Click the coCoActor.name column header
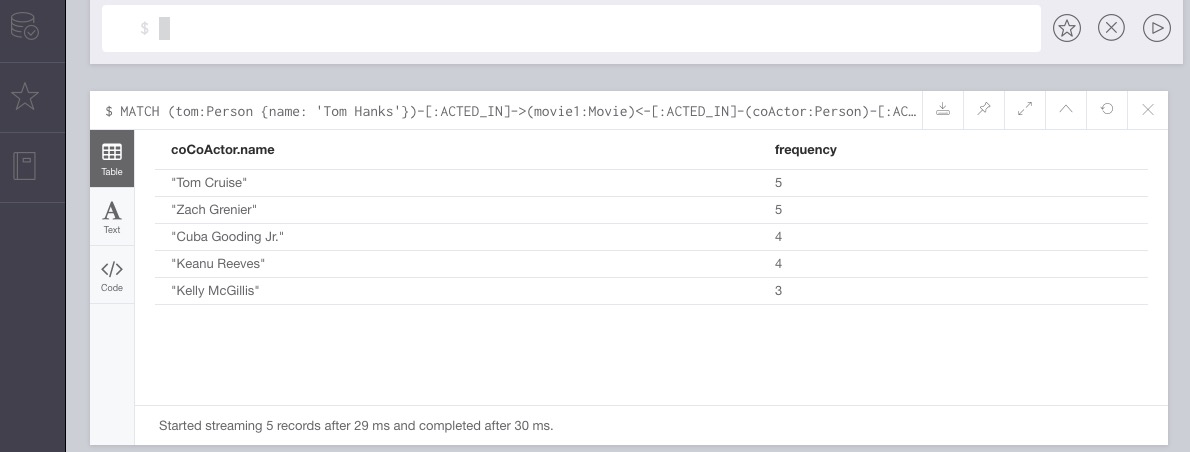 (223, 150)
